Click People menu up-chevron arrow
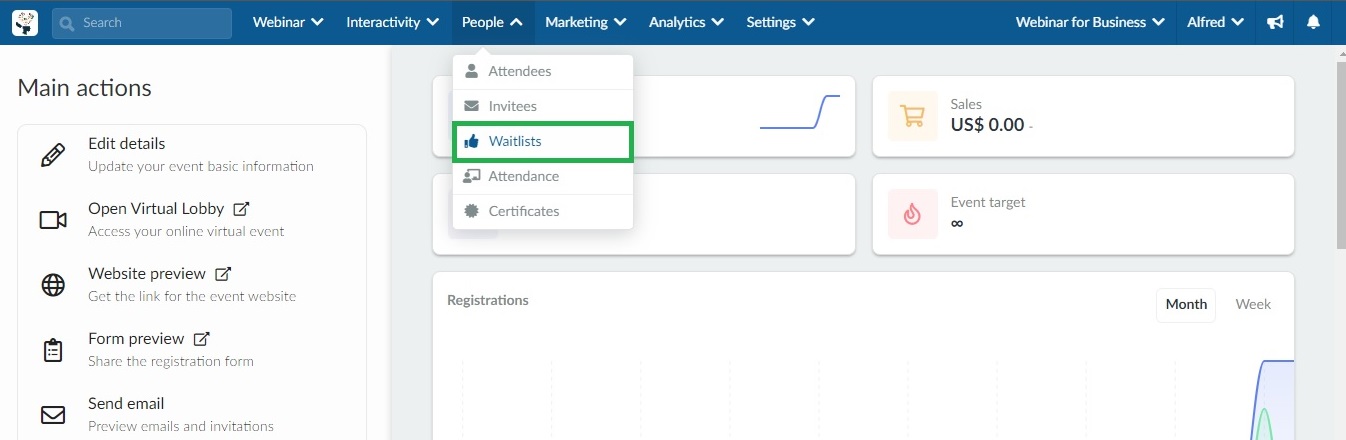This screenshot has width=1346, height=440. click(x=516, y=22)
